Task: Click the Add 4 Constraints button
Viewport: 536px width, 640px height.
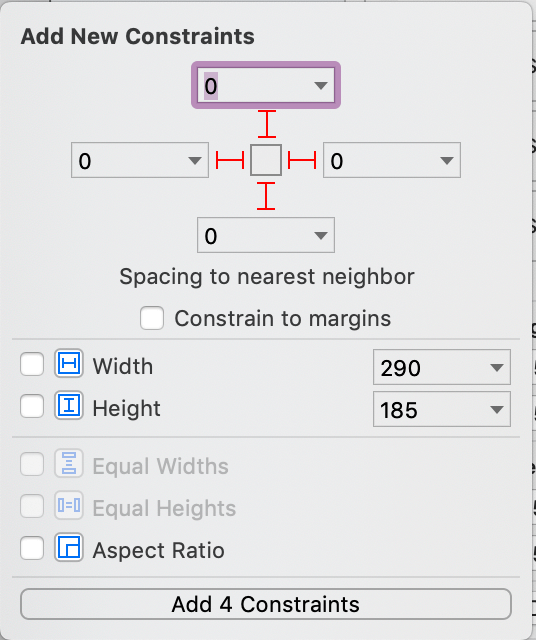Action: click(266, 604)
